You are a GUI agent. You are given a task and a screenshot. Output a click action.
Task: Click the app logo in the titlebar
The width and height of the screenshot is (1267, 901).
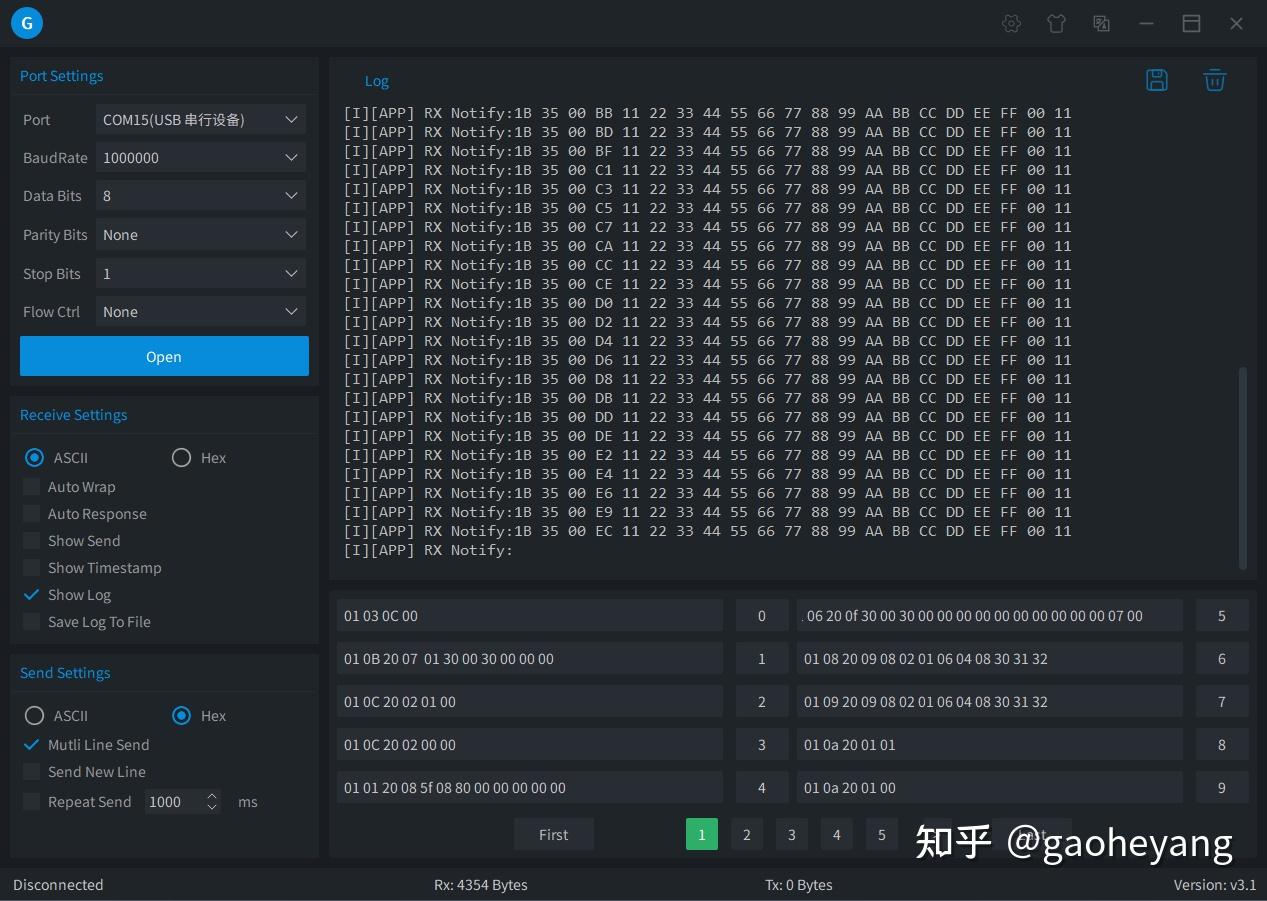[26, 22]
